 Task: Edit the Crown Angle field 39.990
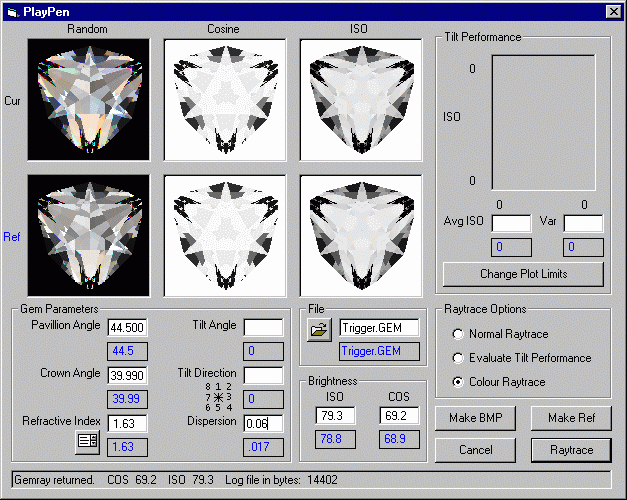(127, 375)
